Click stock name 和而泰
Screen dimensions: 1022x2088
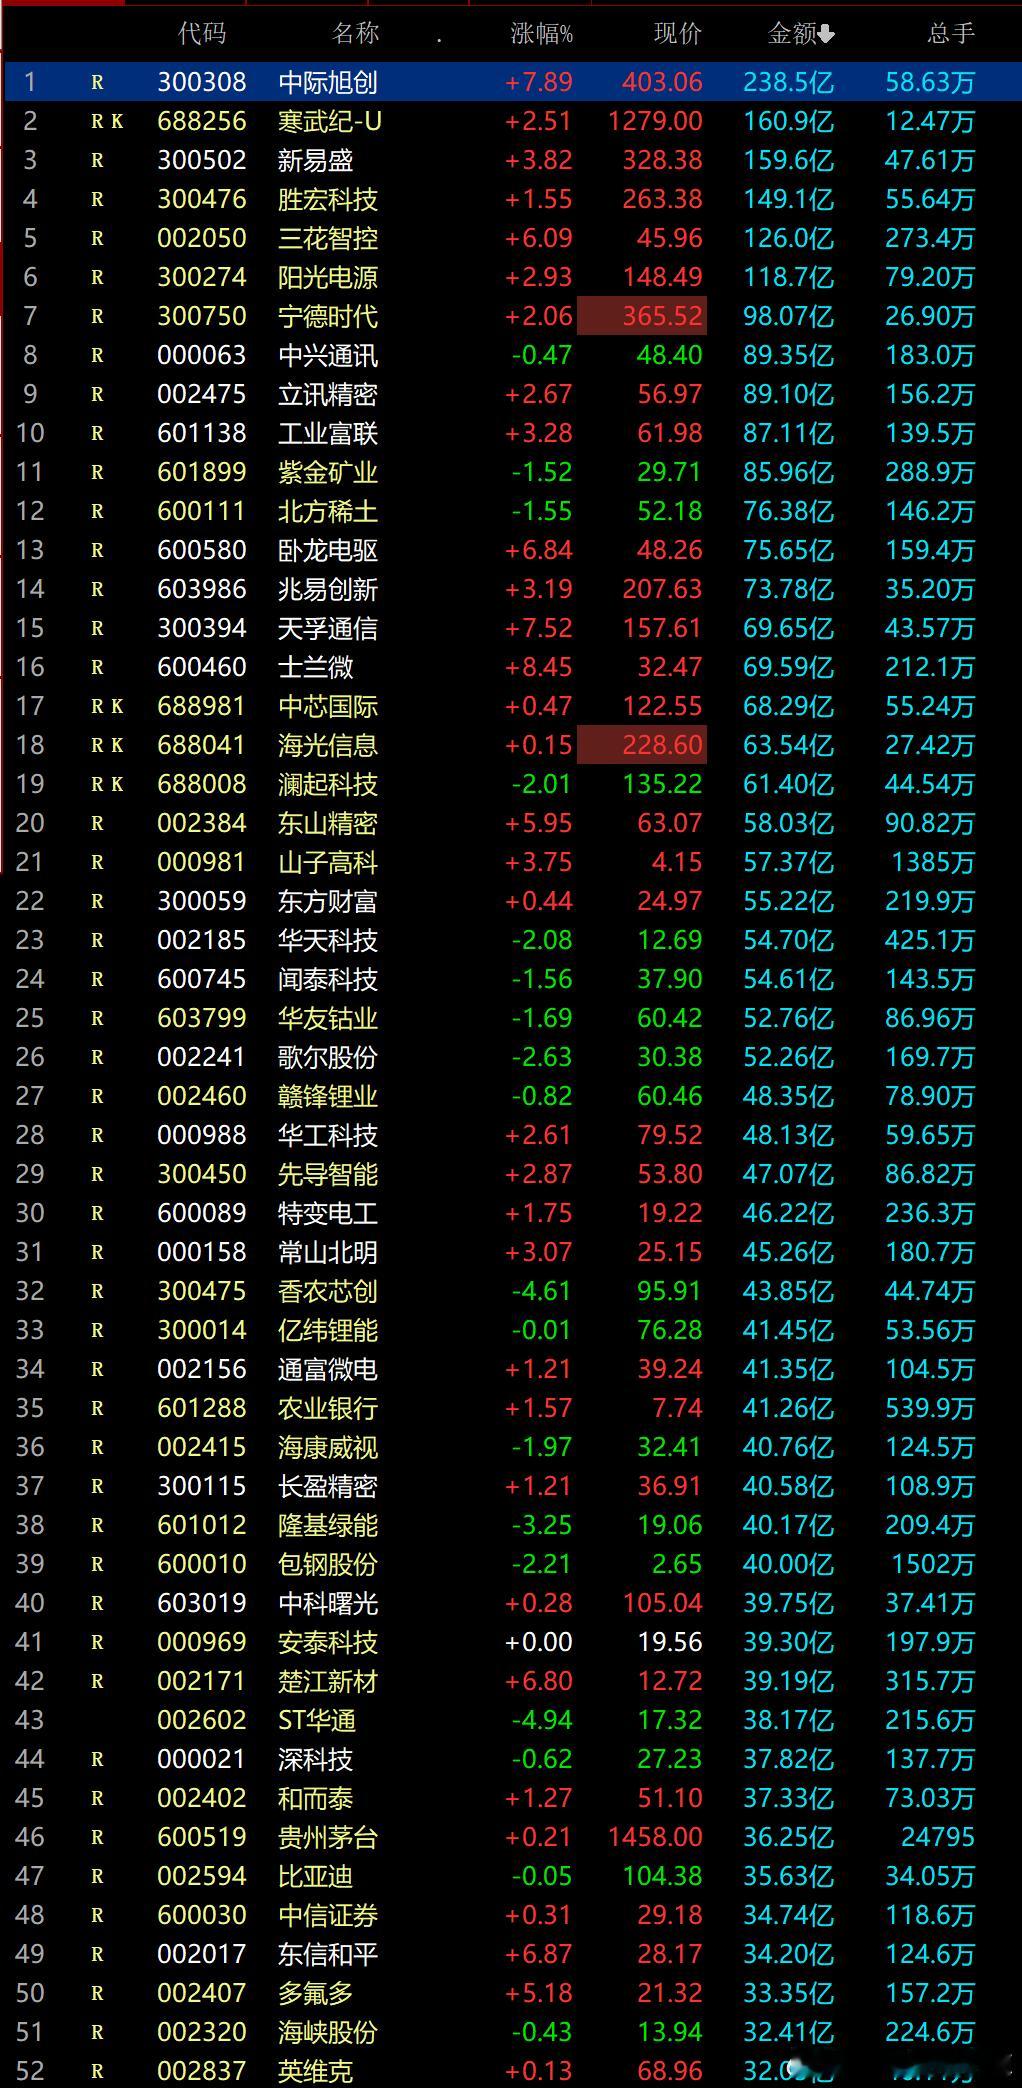click(x=315, y=1798)
